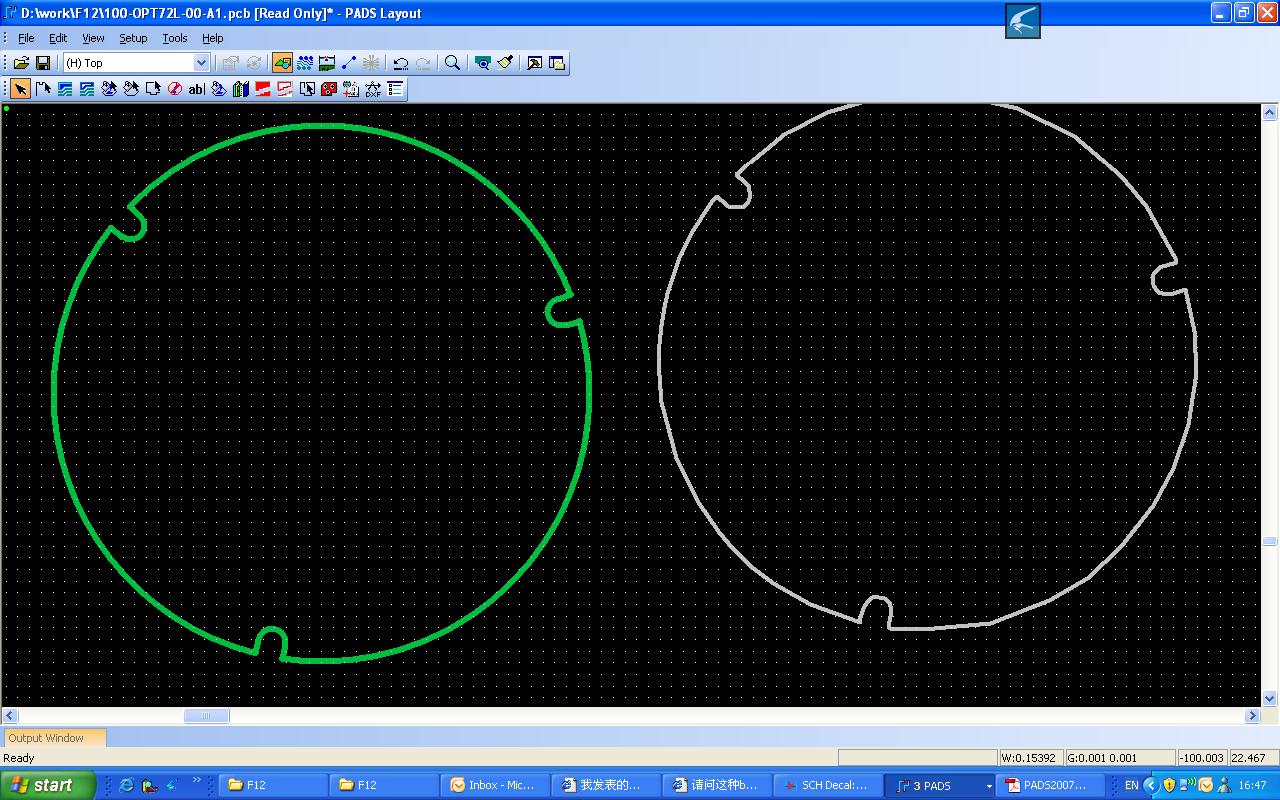The image size is (1280, 800).
Task: Select the Keepout tool
Action: click(175, 89)
